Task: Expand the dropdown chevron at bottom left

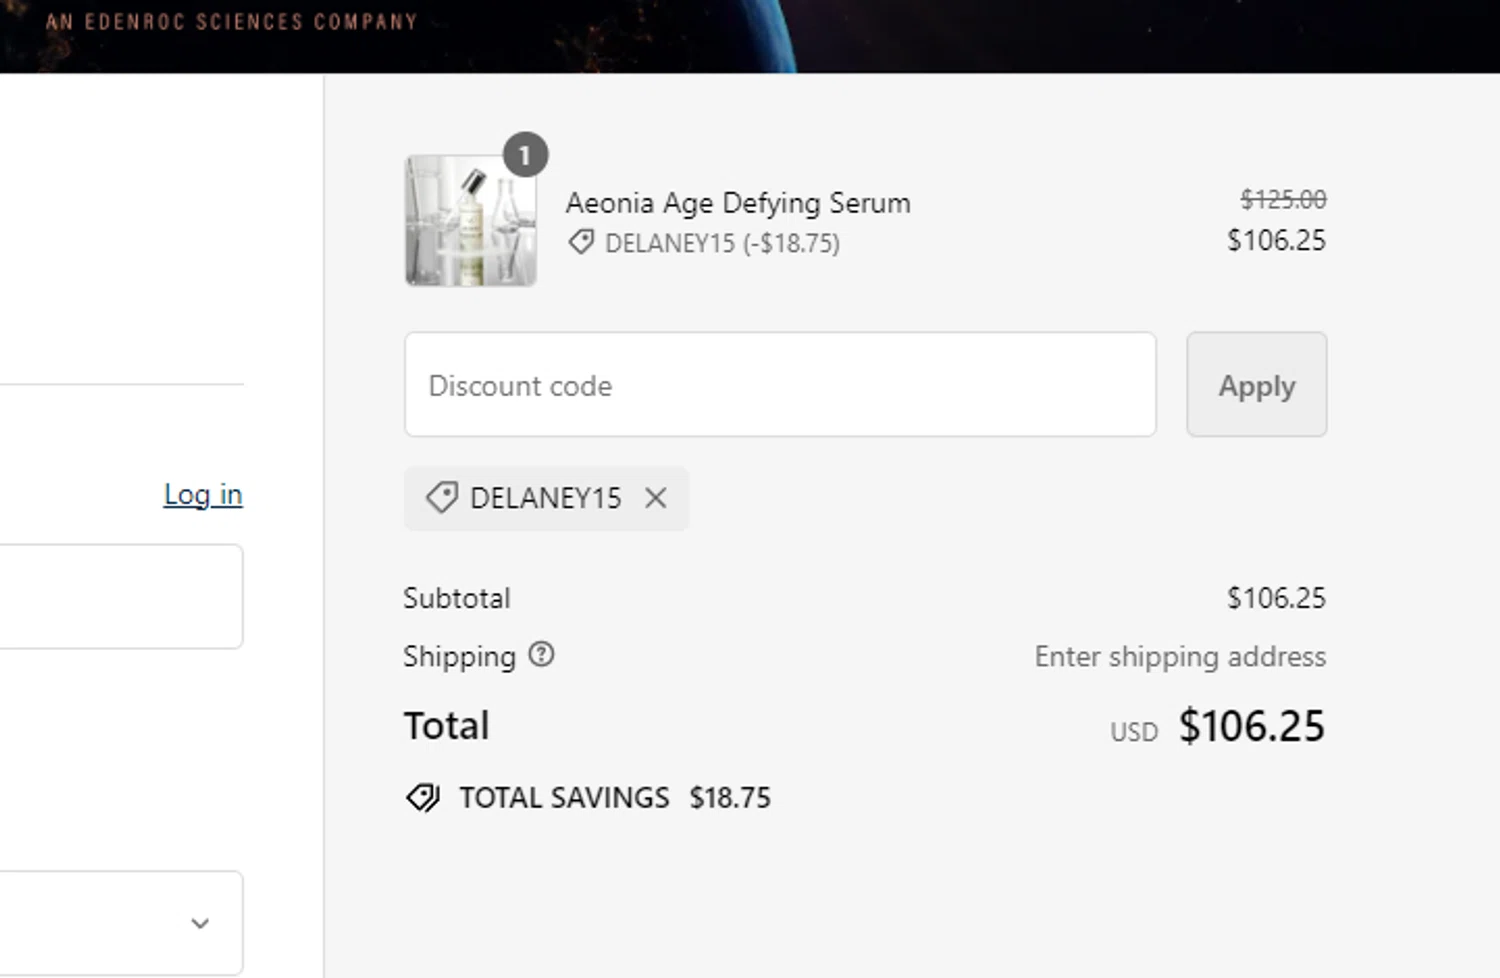Action: pos(200,923)
